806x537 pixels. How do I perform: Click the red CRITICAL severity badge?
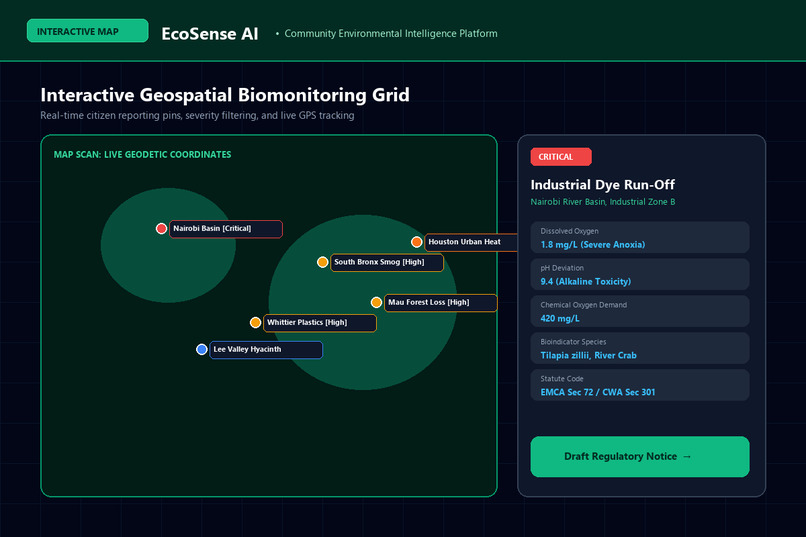point(561,157)
